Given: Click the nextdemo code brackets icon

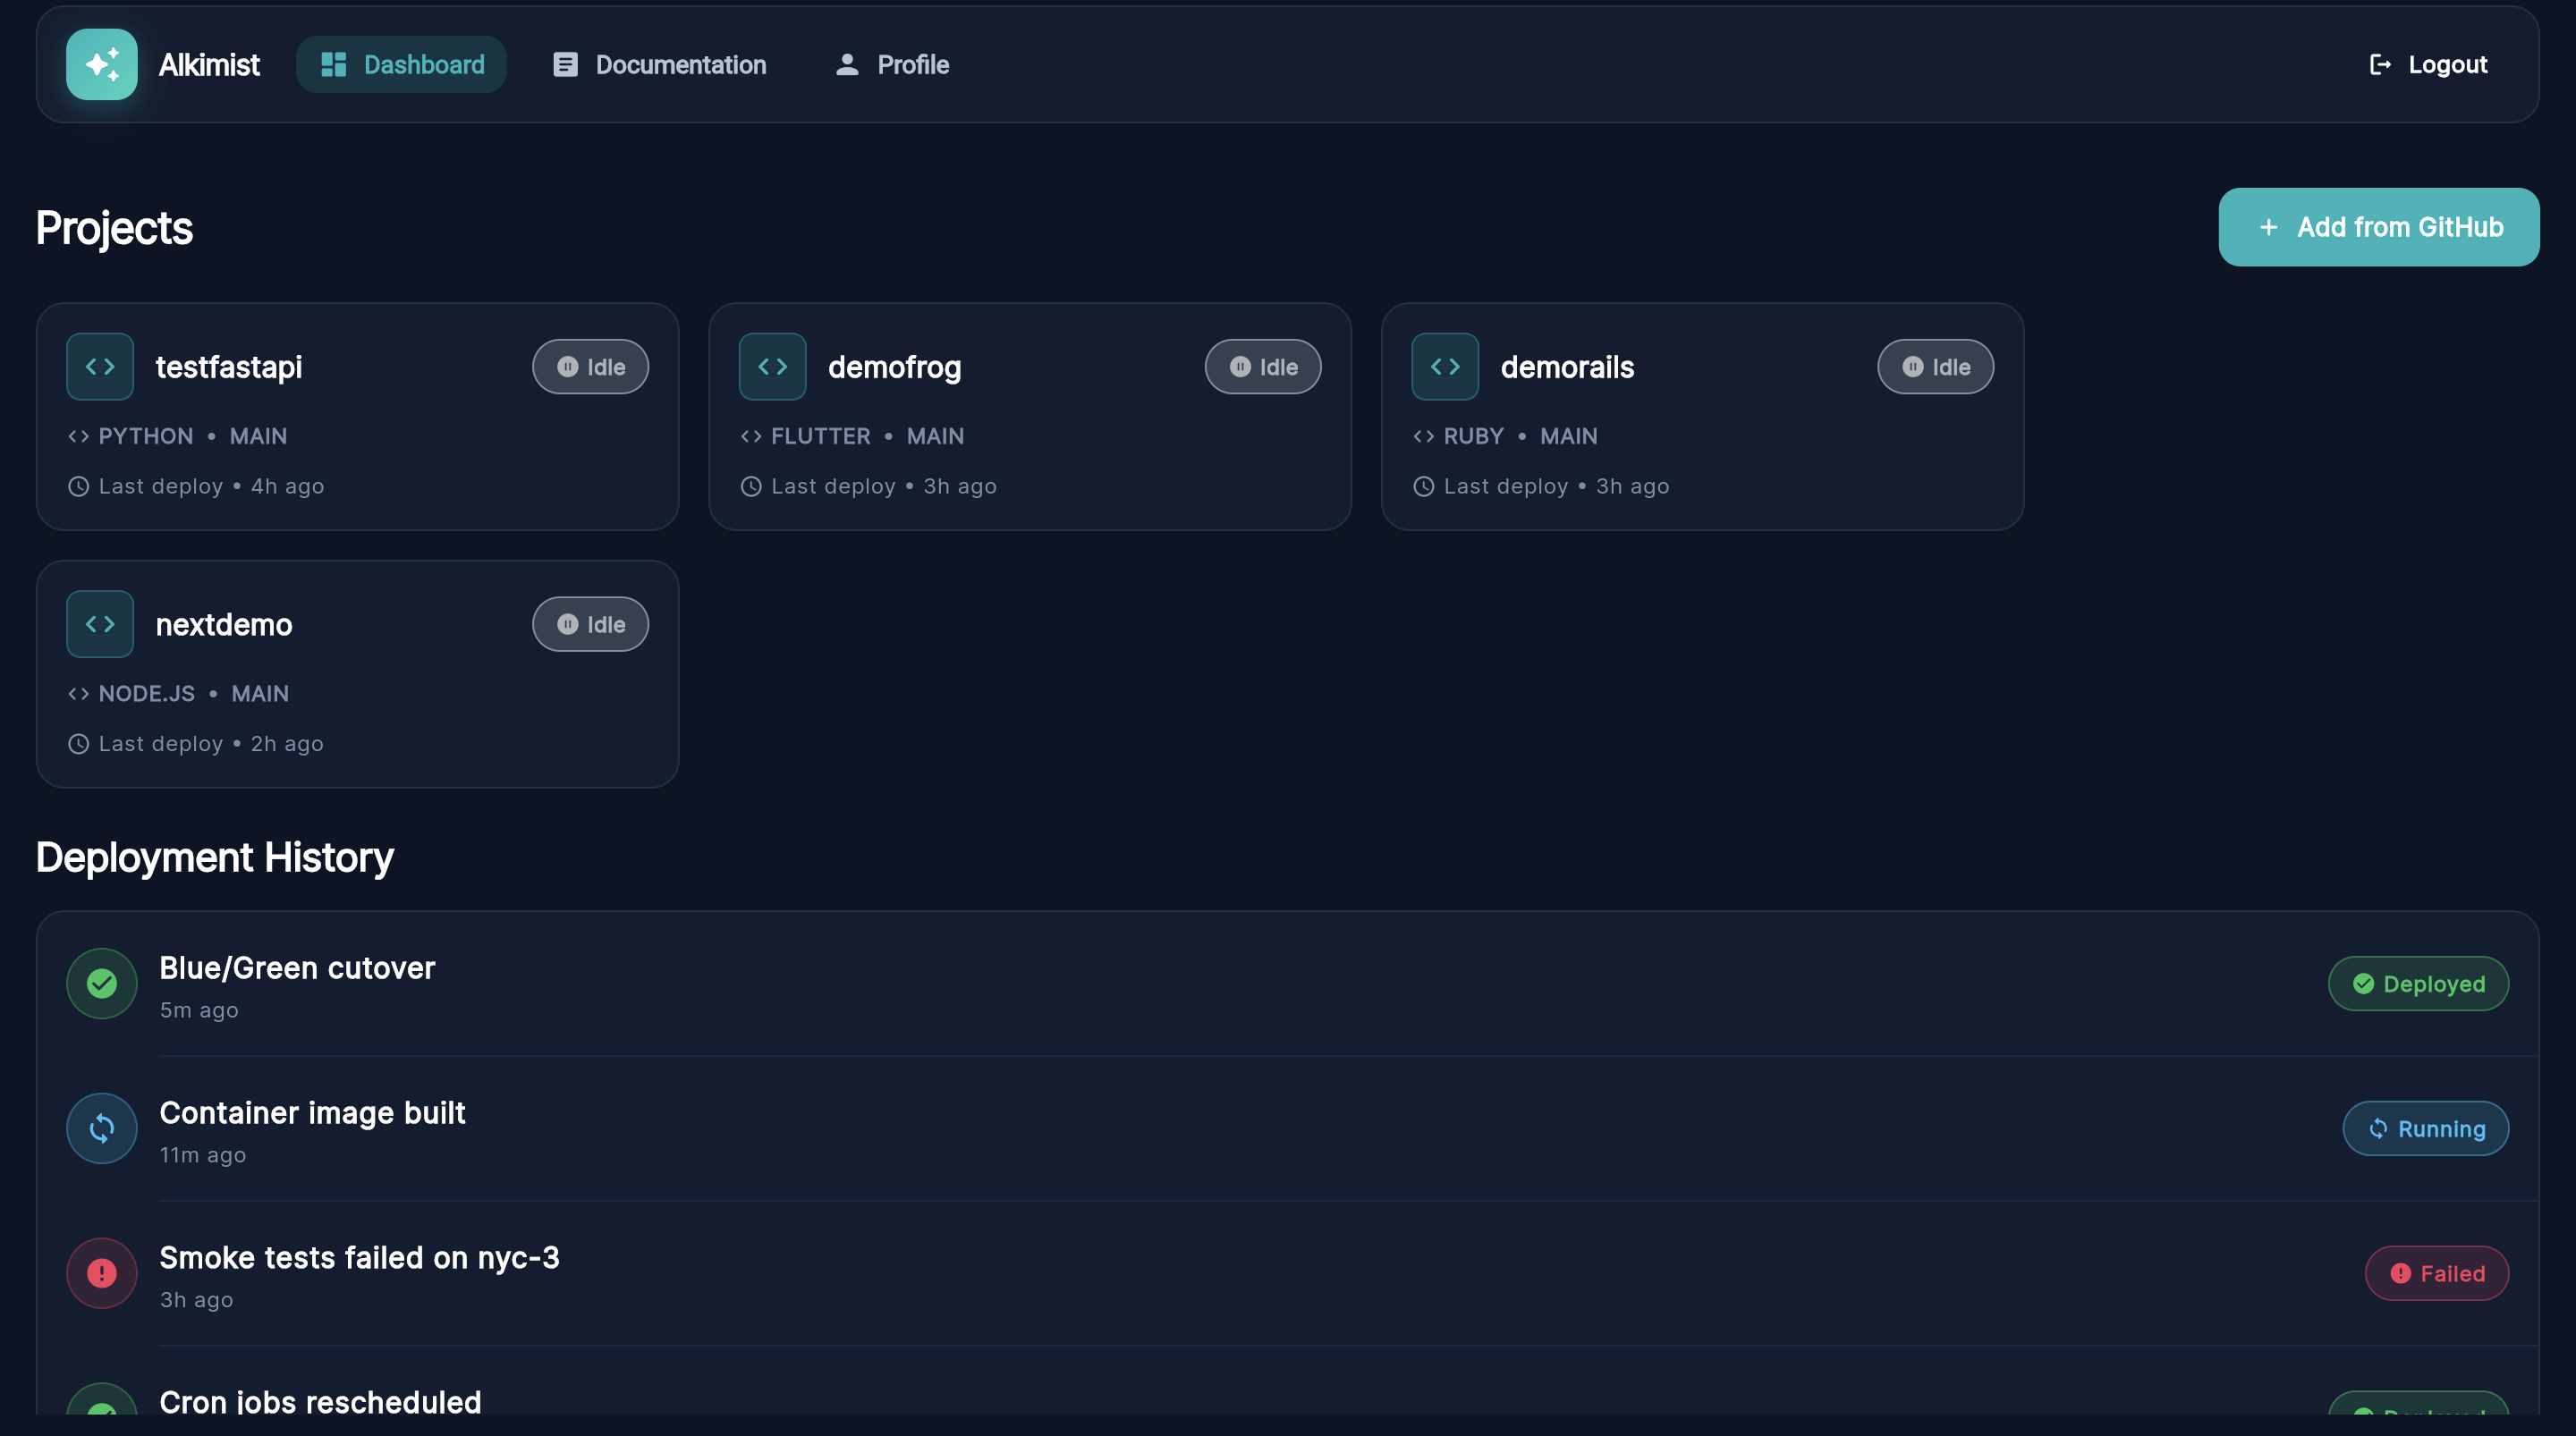Looking at the screenshot, I should point(100,624).
